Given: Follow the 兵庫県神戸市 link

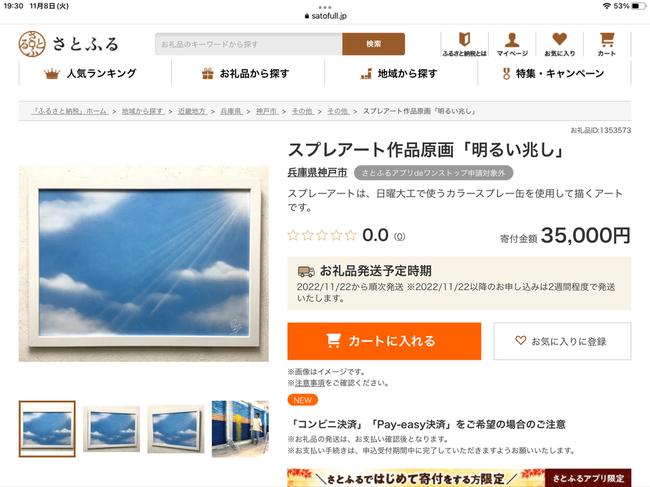Looking at the screenshot, I should pyautogui.click(x=317, y=172).
